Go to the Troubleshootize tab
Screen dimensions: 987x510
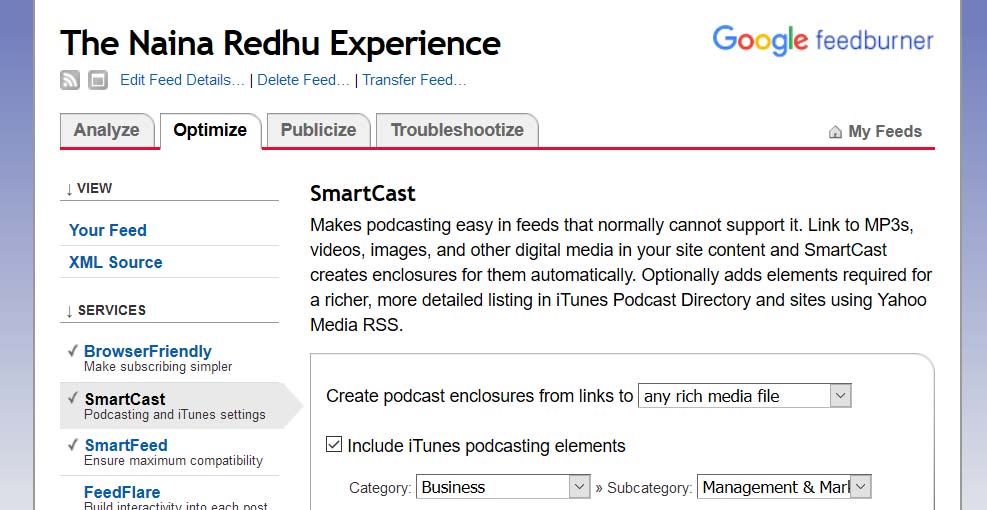click(x=457, y=130)
